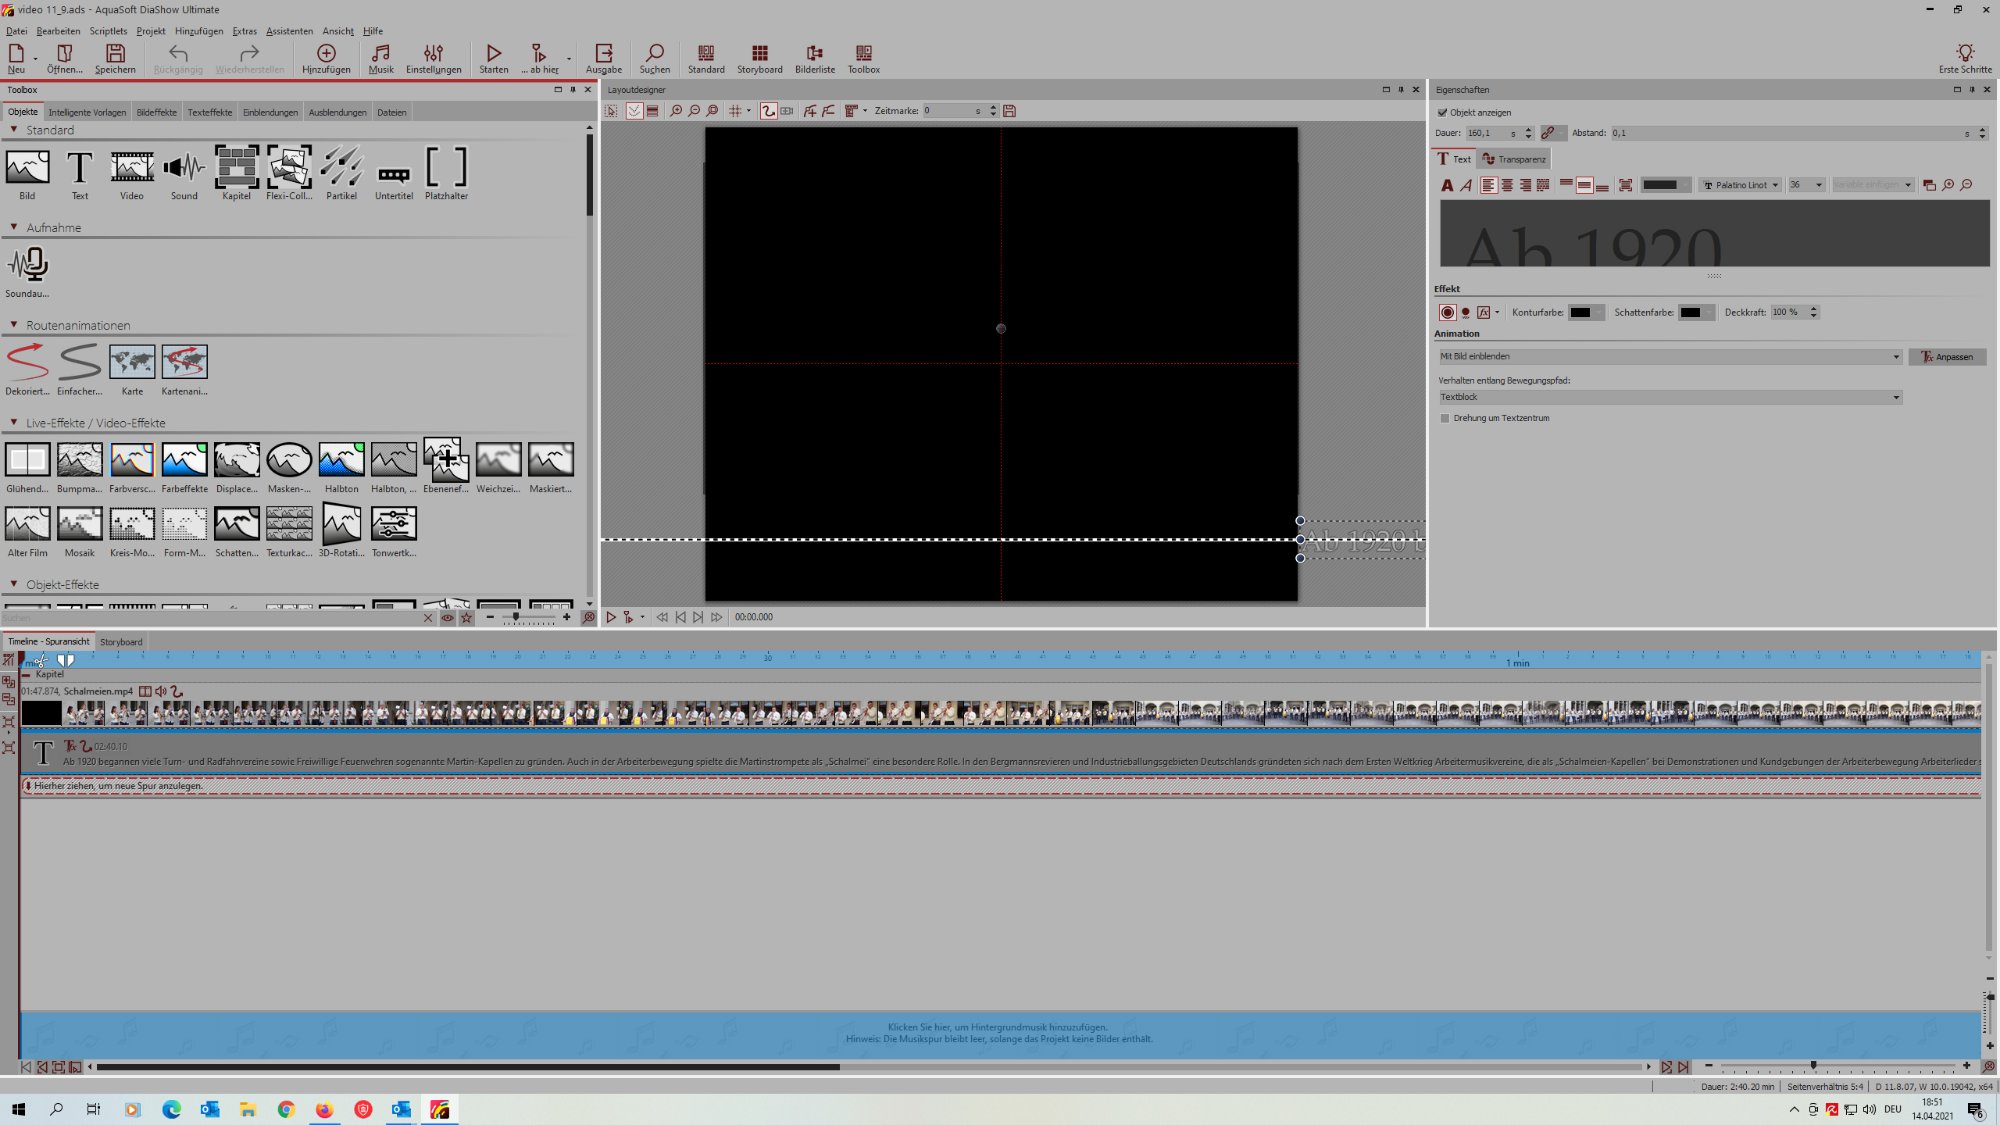
Task: Collapse the Routenanimationen section
Action: coord(14,325)
